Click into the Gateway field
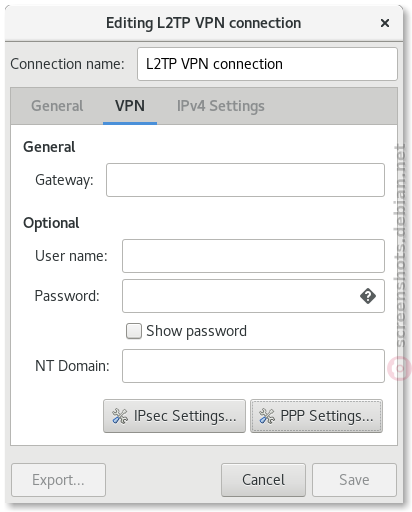The width and height of the screenshot is (412, 512). coord(245,180)
